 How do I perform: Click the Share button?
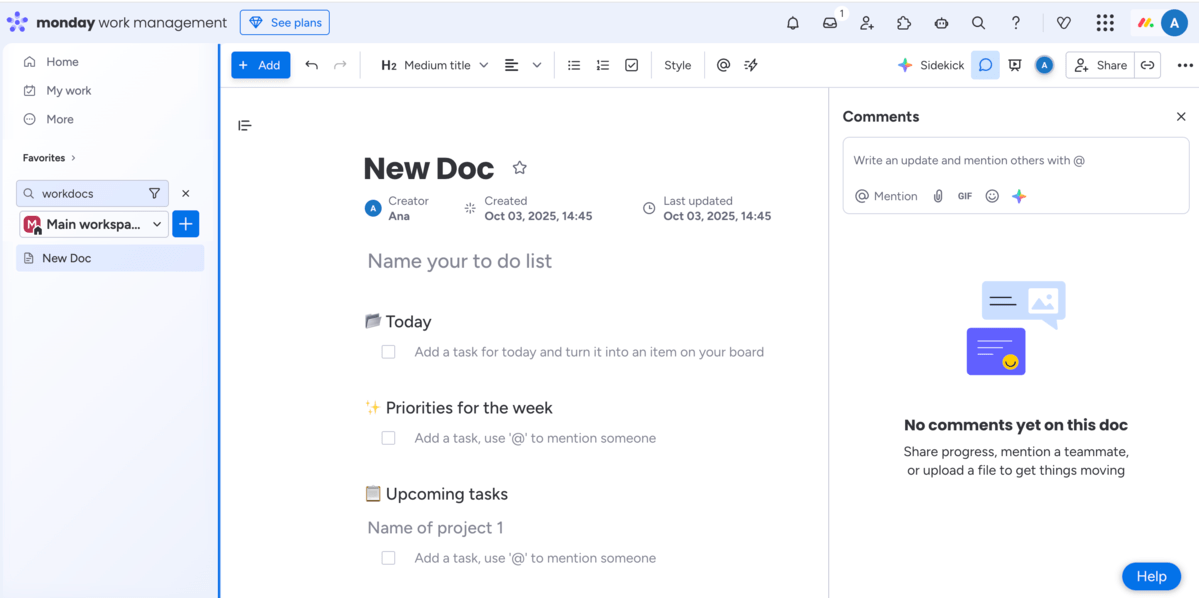pyautogui.click(x=1100, y=64)
